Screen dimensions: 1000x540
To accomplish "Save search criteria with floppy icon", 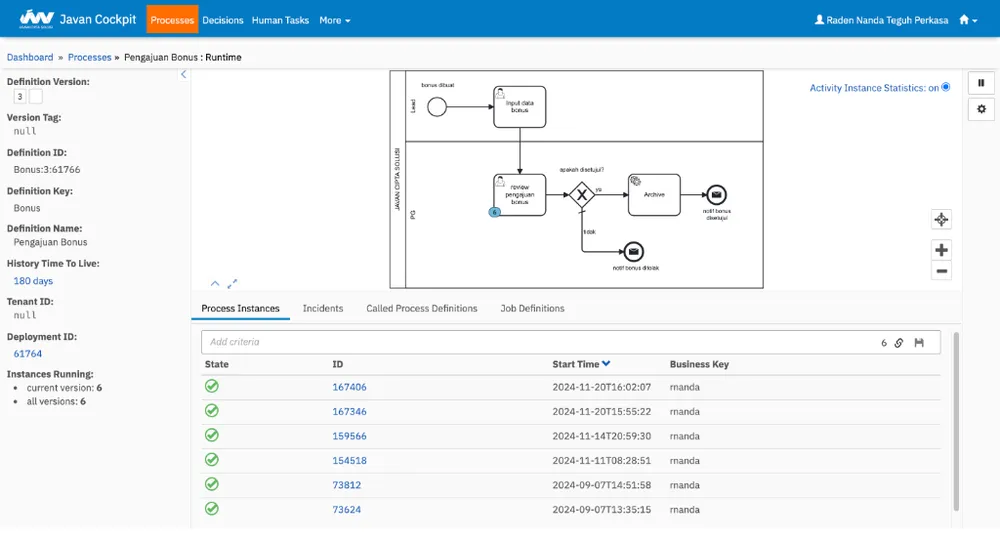I will 918,343.
